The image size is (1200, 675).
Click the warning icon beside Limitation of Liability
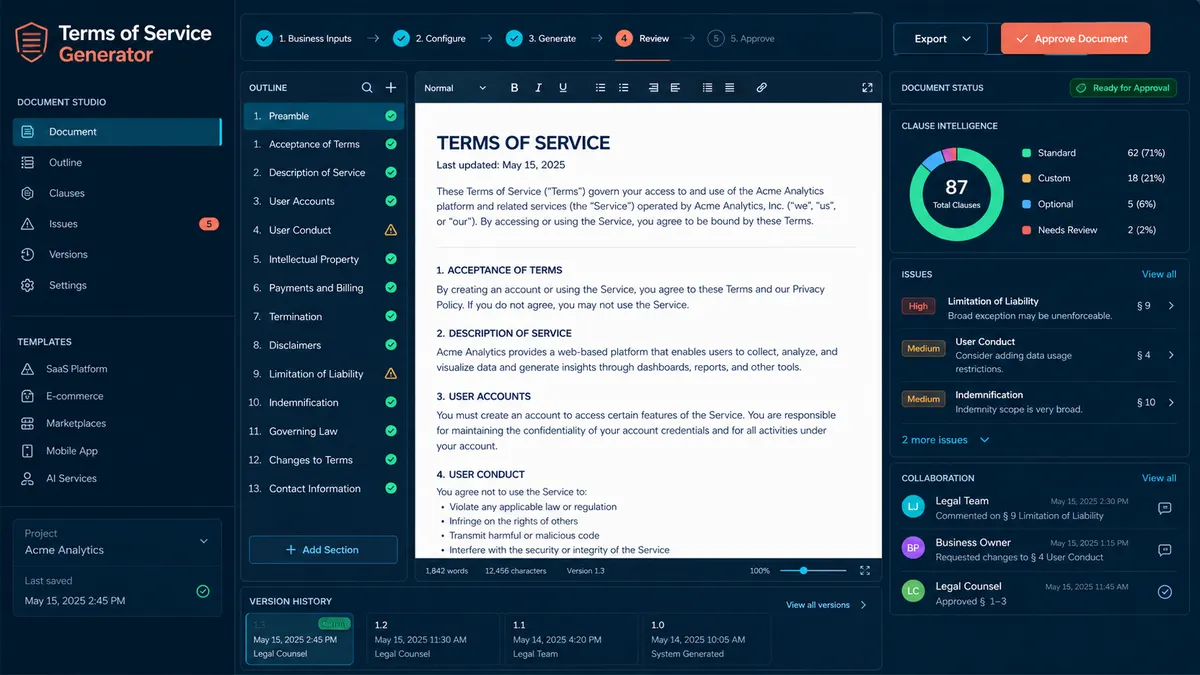coord(391,374)
